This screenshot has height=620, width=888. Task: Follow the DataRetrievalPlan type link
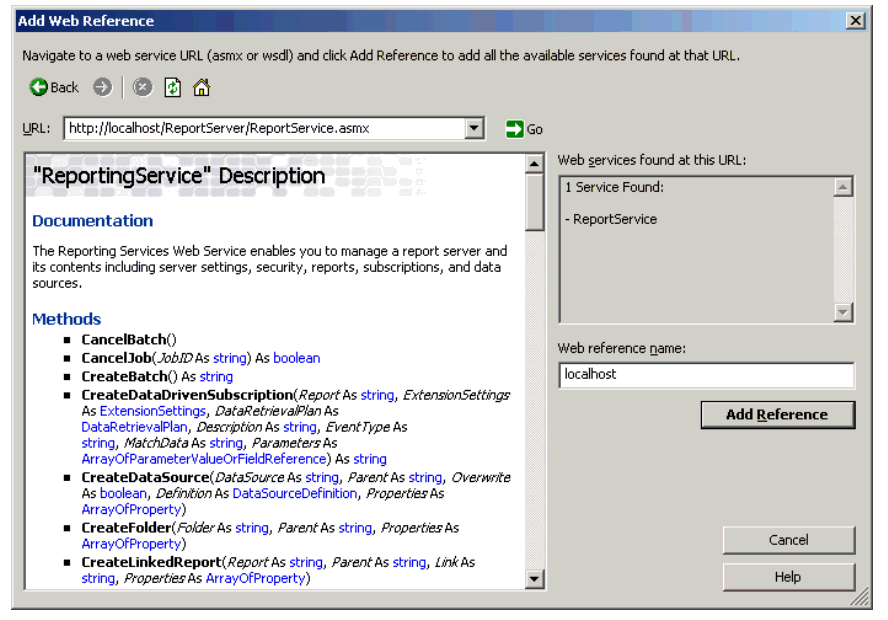pyautogui.click(x=129, y=427)
